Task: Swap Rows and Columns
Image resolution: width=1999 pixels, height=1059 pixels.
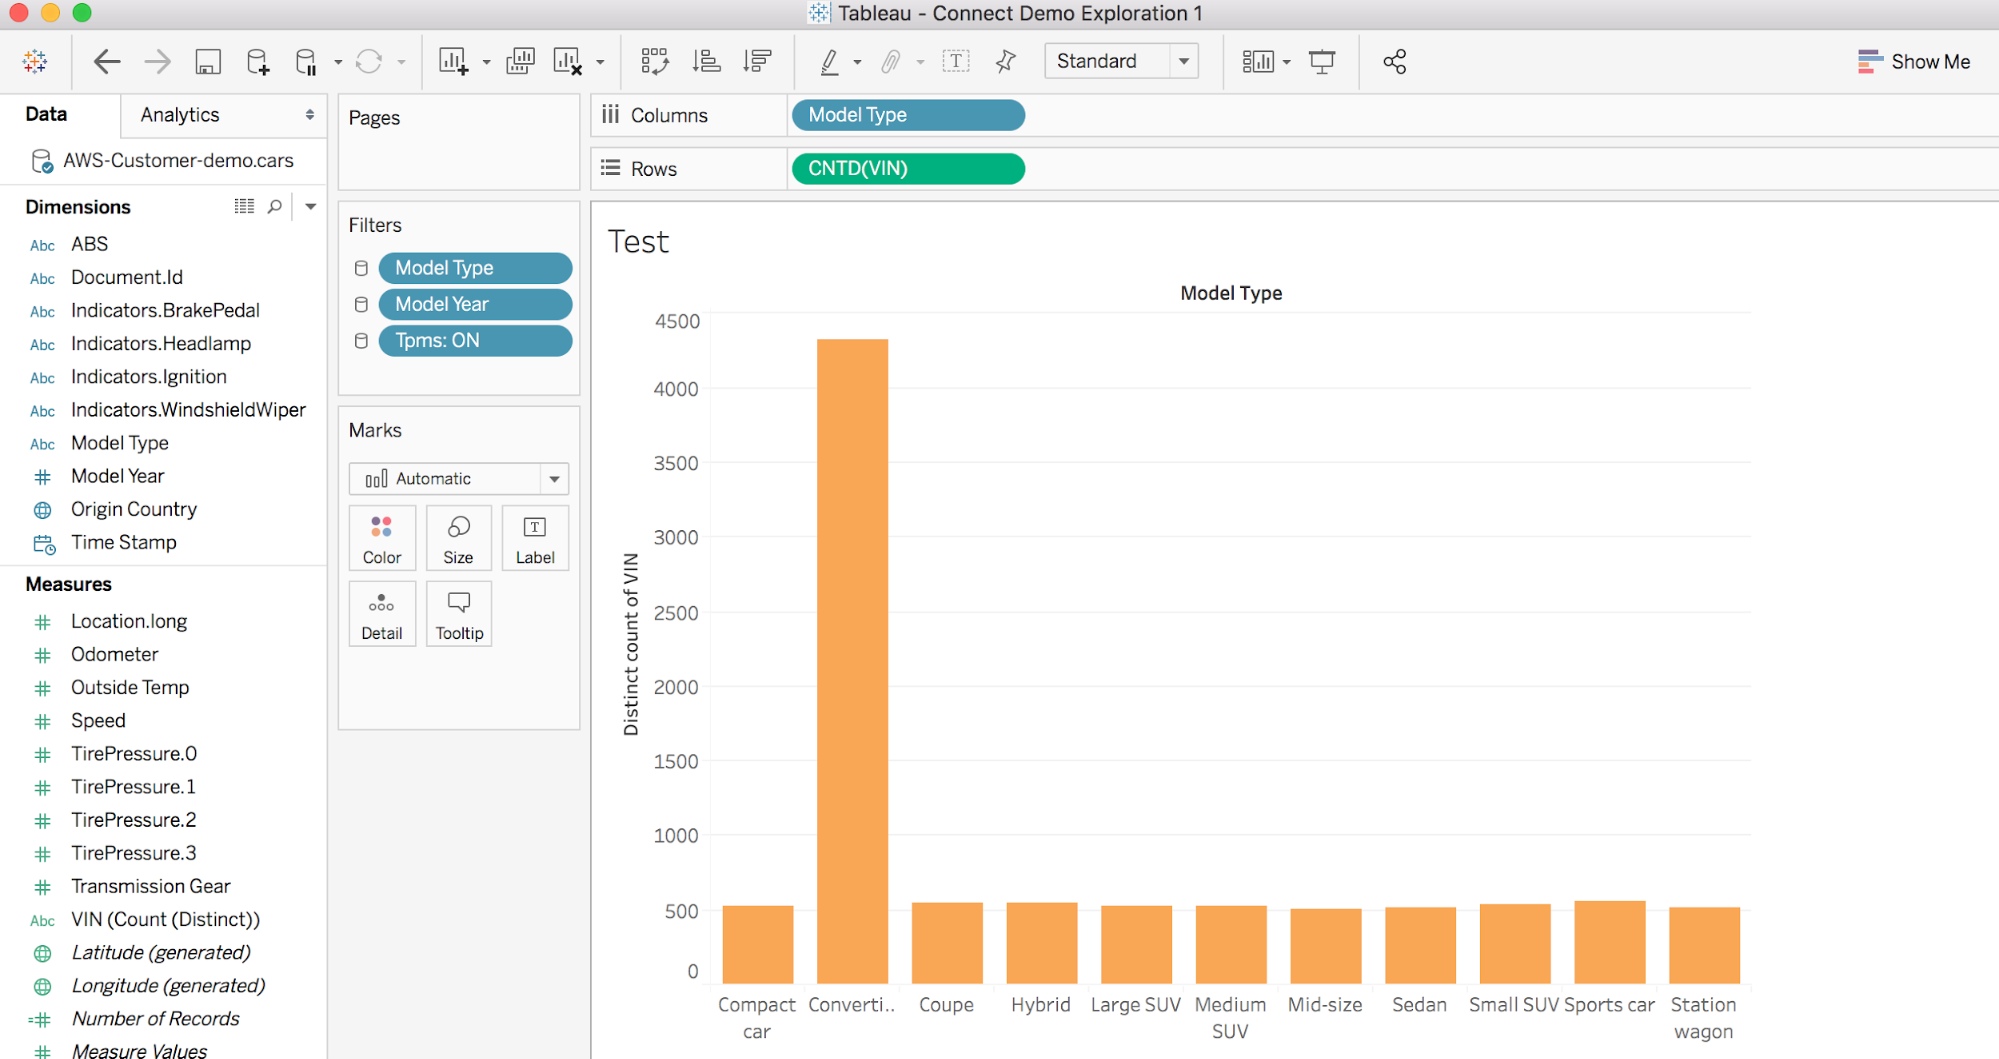Action: [x=655, y=61]
